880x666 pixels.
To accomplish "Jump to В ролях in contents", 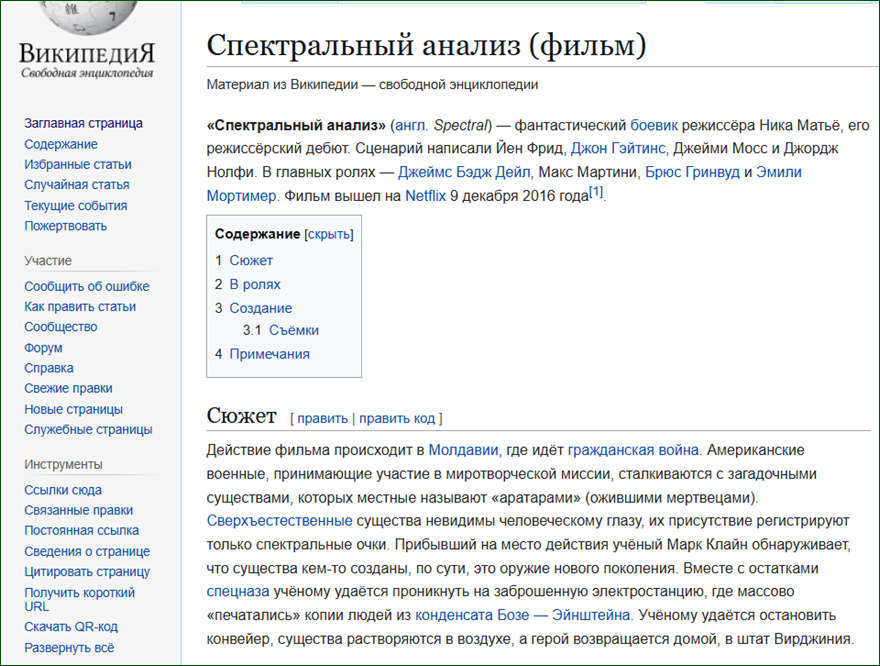I will point(255,284).
